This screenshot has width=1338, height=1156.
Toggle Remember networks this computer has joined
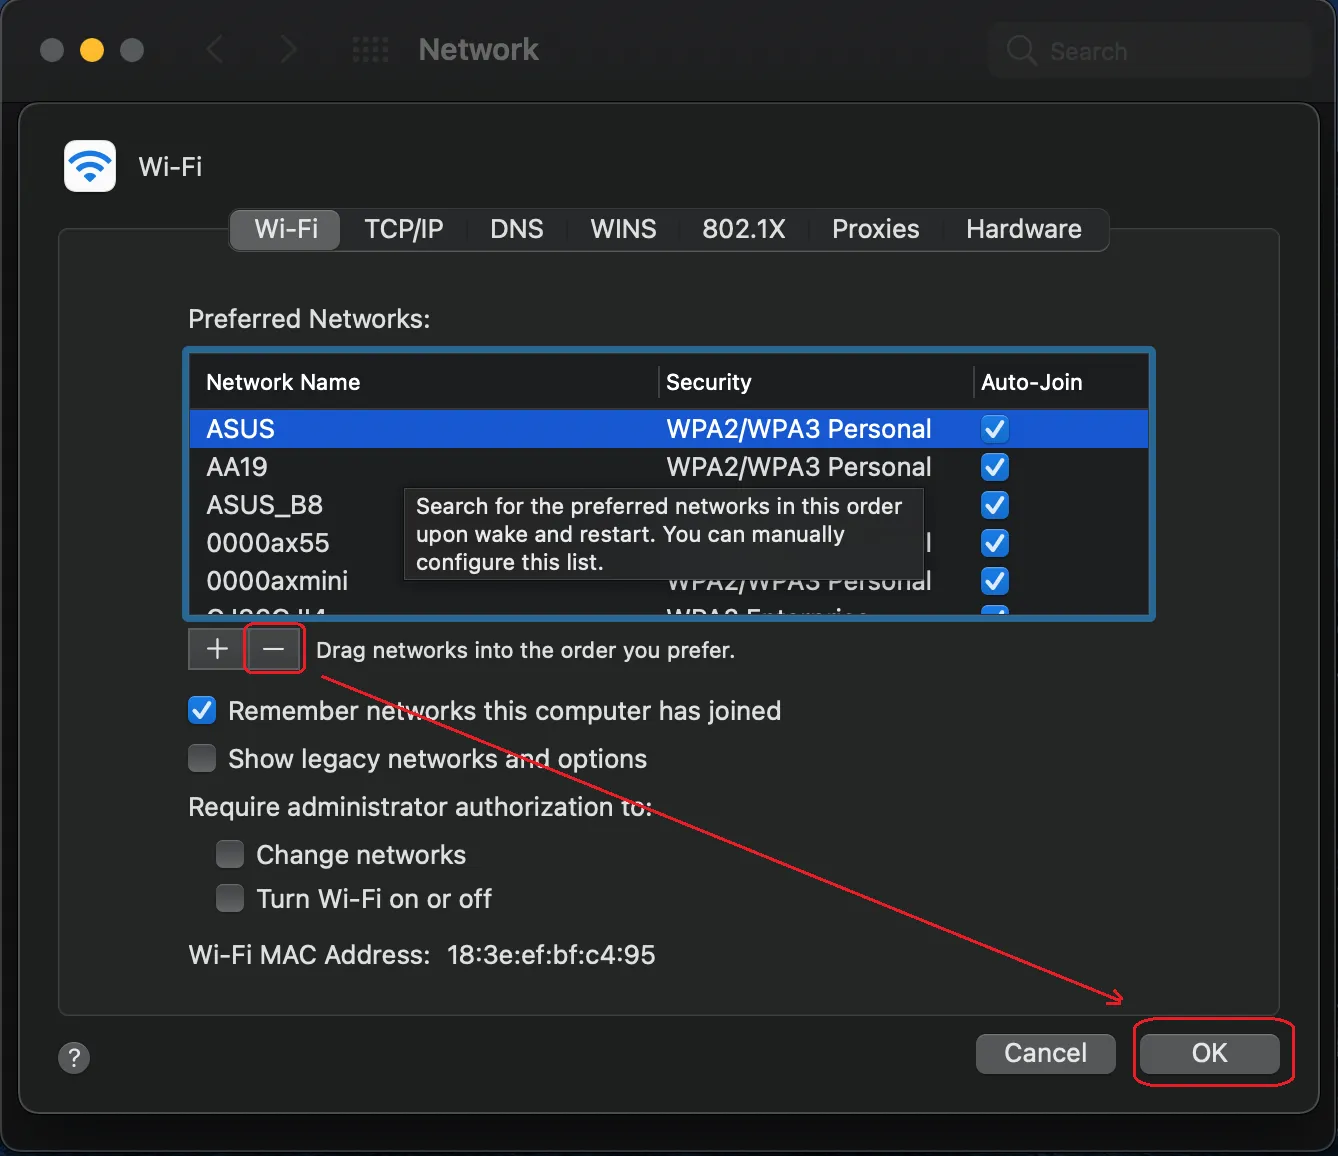coord(202,711)
